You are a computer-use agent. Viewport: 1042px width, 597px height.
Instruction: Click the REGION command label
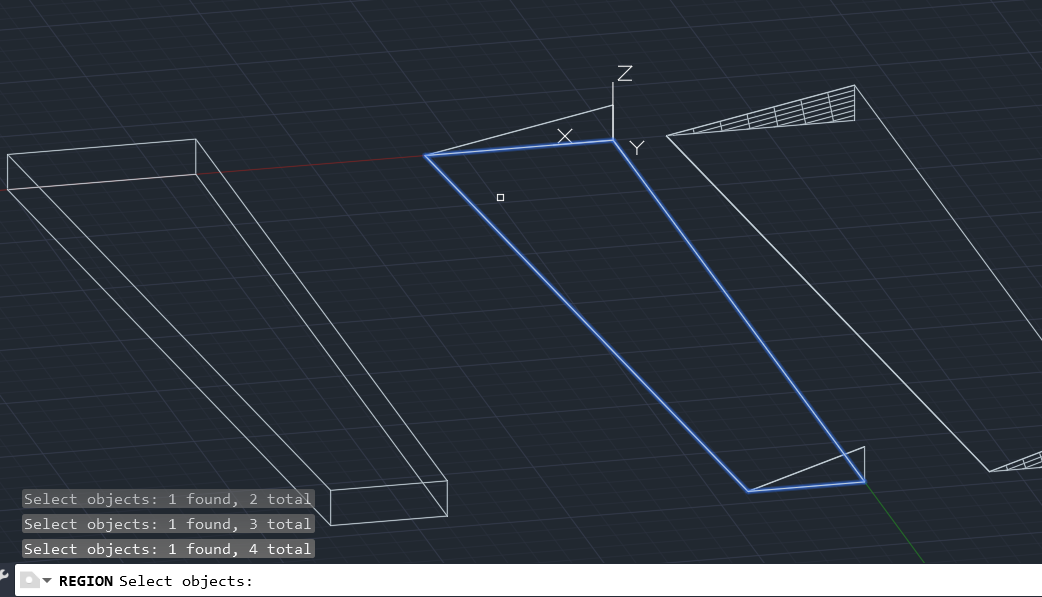point(85,581)
